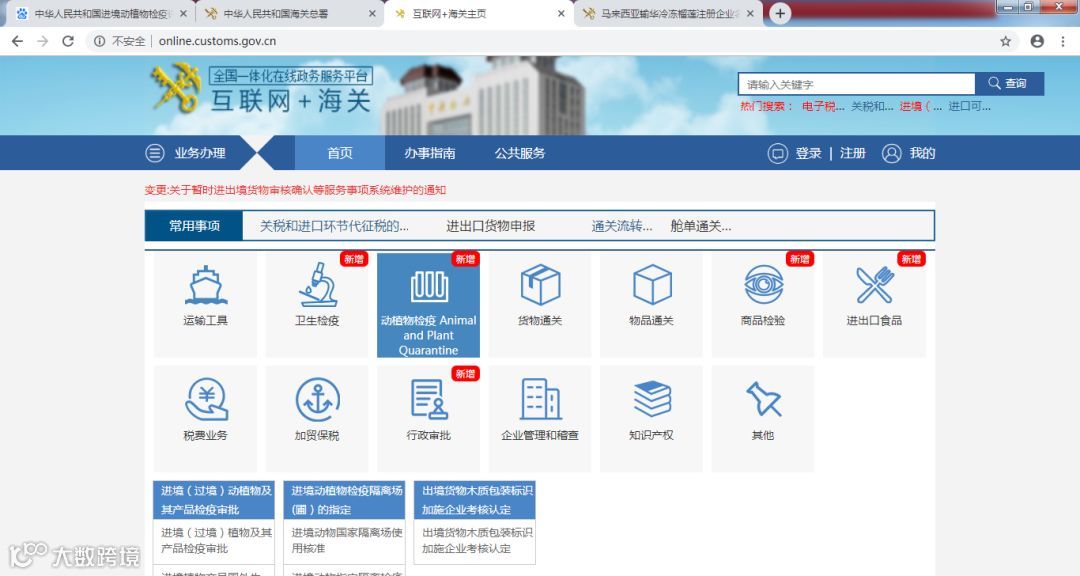
Task: Click hot search term 关税和...
Action: point(872,106)
